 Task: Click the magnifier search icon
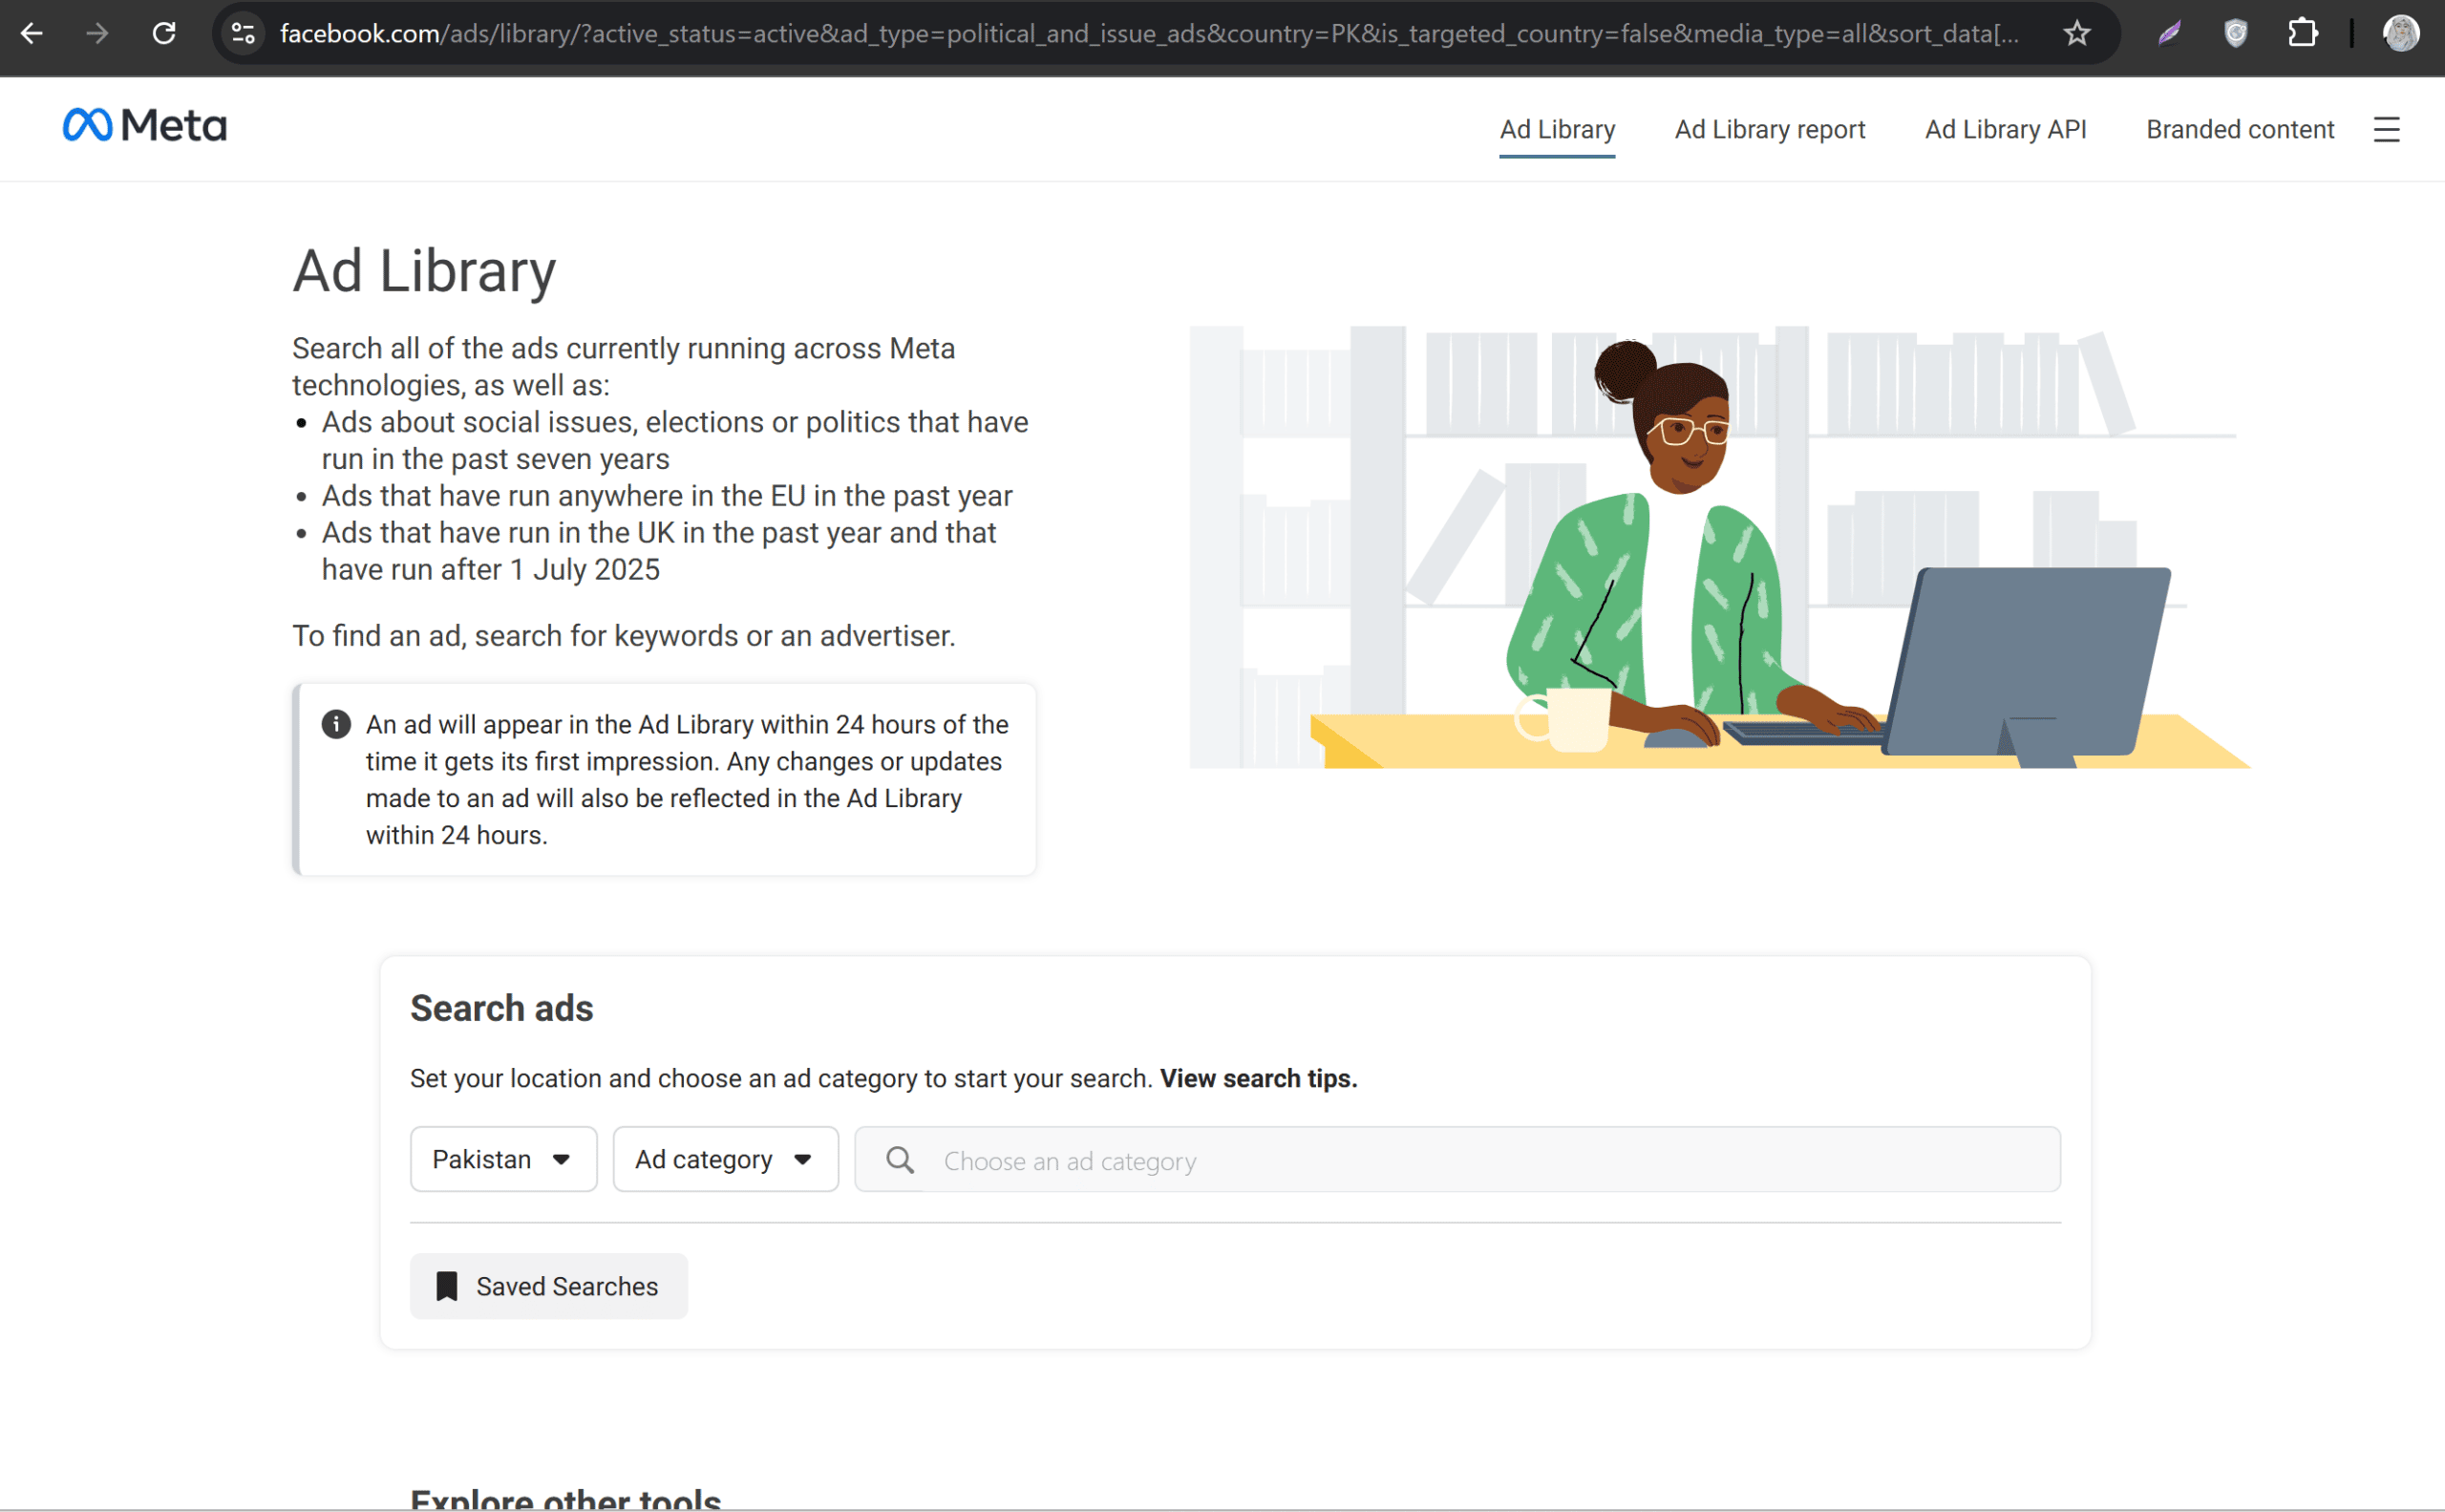(900, 1160)
